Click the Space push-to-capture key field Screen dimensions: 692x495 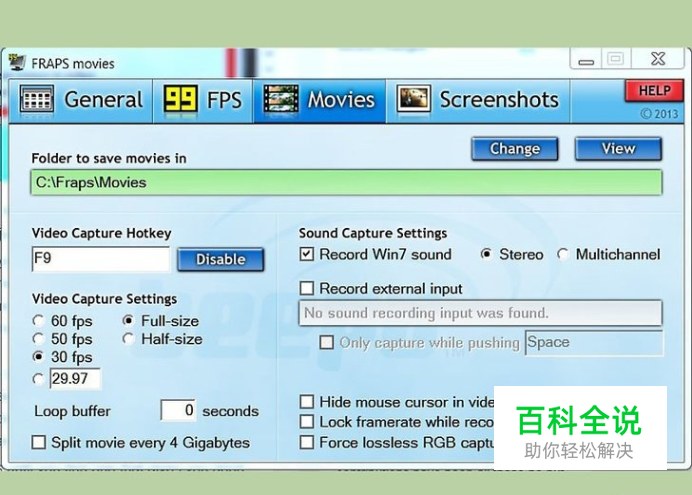[594, 342]
